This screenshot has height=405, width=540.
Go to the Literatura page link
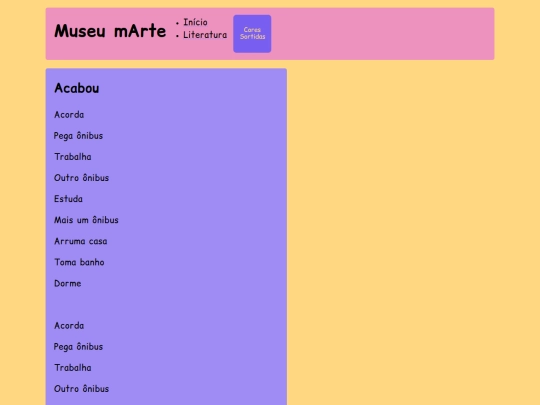tap(205, 35)
